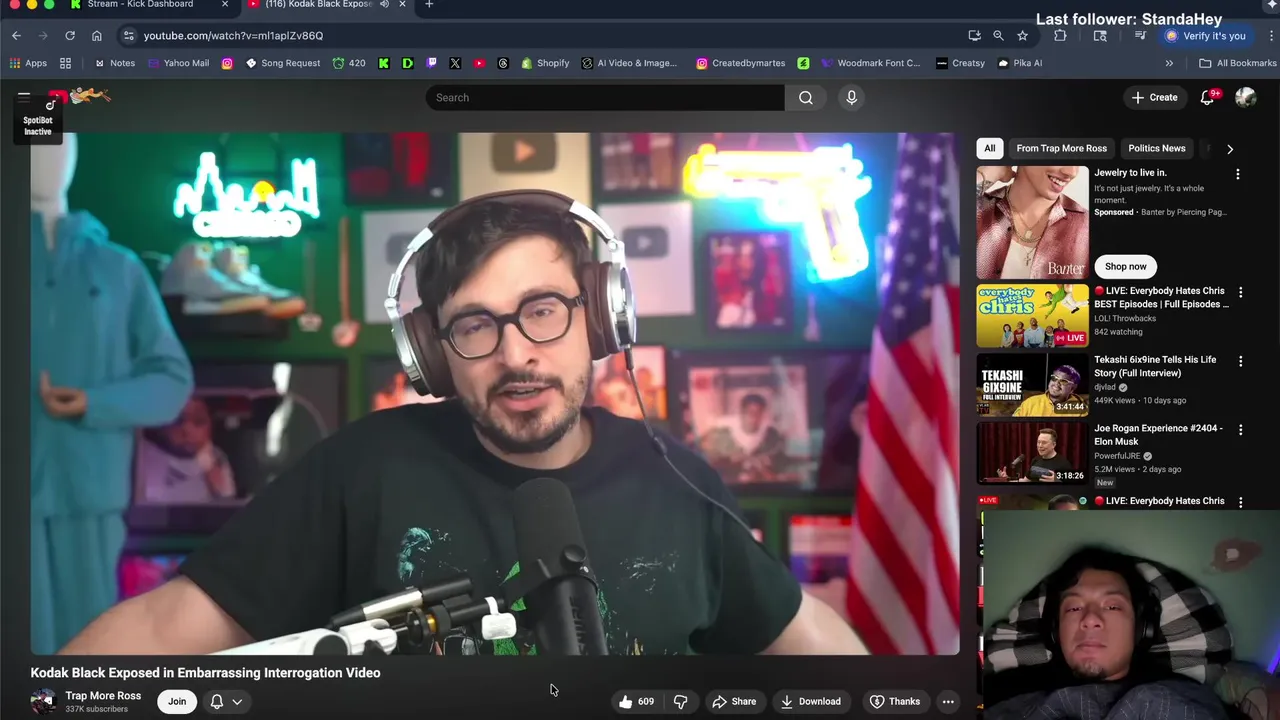
Task: Click the search magnifier button
Action: [x=806, y=97]
